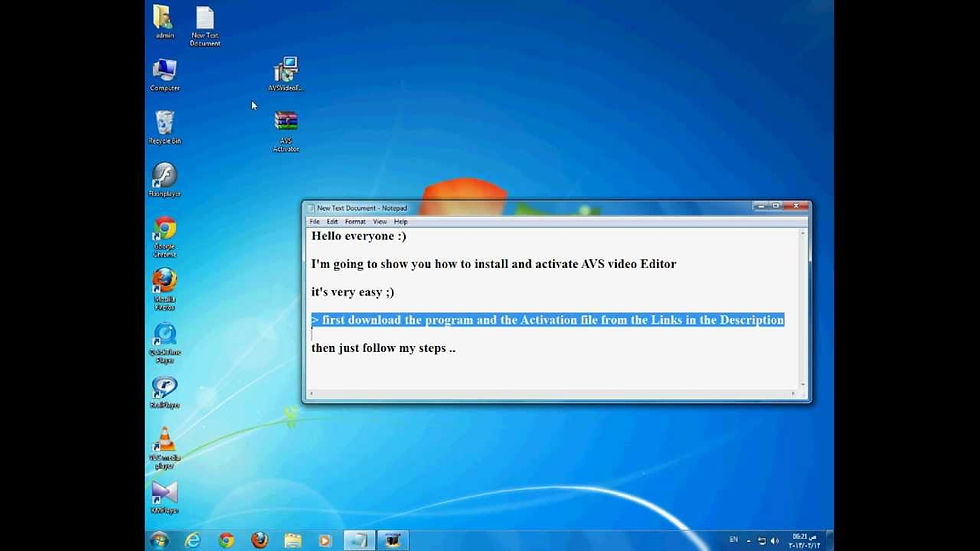Close the Notepad window
This screenshot has height=551, width=980.
[x=796, y=206]
